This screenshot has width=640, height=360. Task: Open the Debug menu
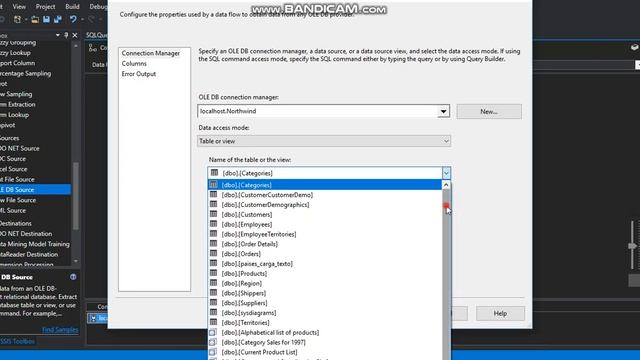click(x=98, y=7)
